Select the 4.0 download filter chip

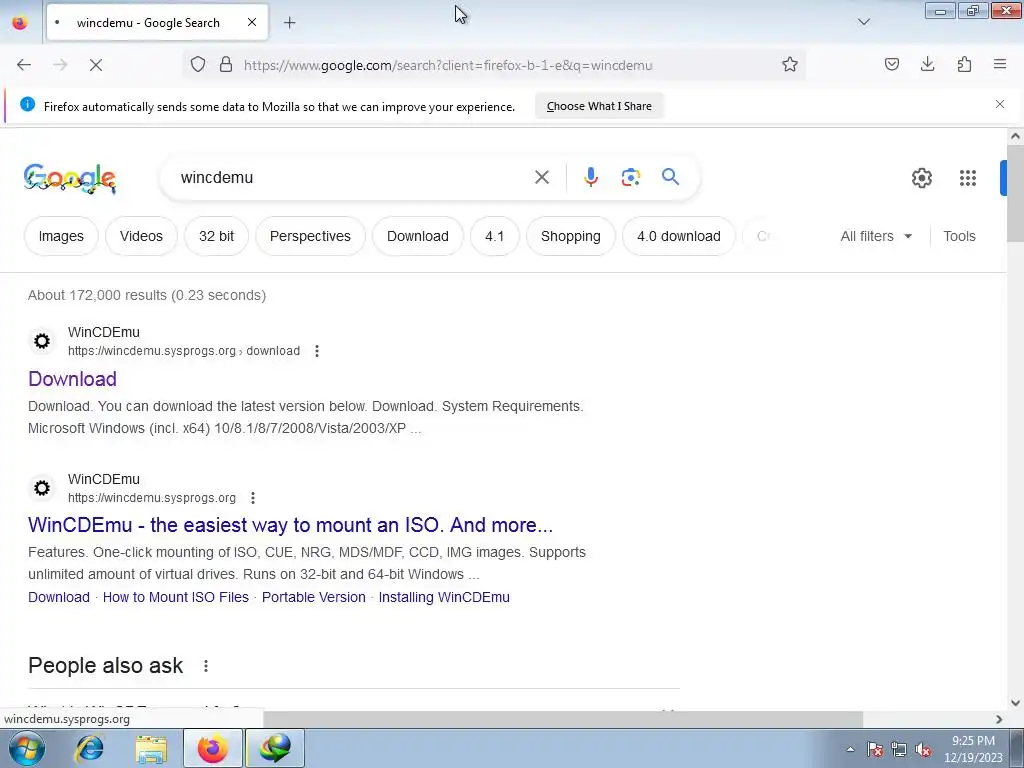click(x=679, y=236)
